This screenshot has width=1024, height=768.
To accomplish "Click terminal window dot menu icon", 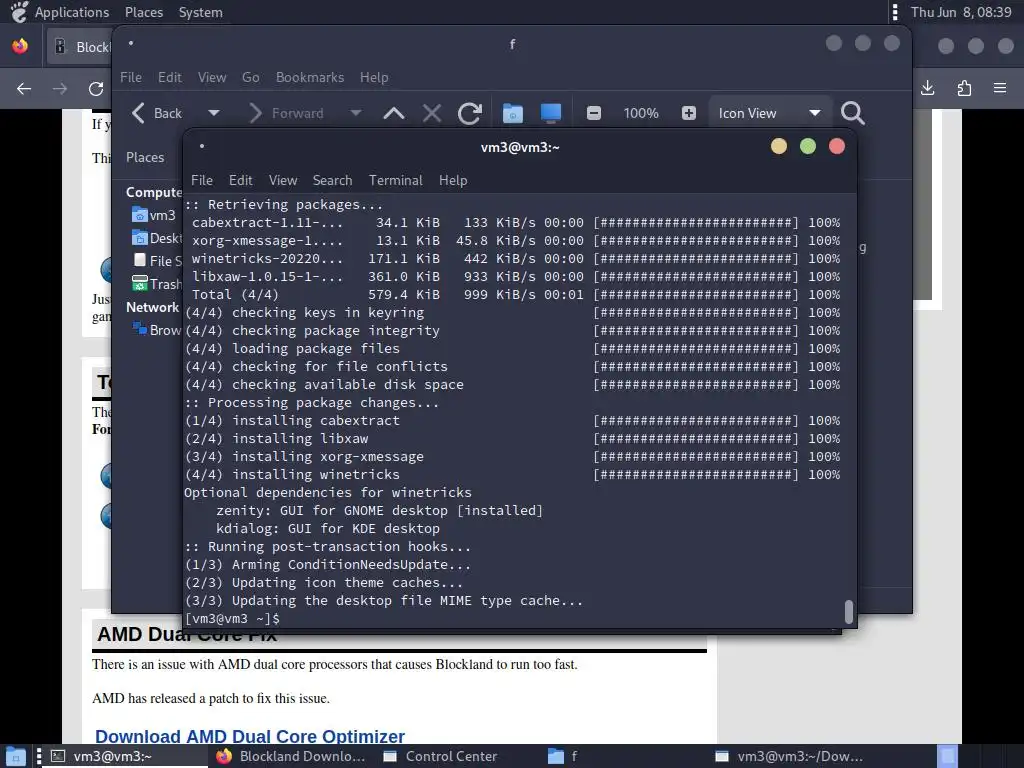I will 202,146.
